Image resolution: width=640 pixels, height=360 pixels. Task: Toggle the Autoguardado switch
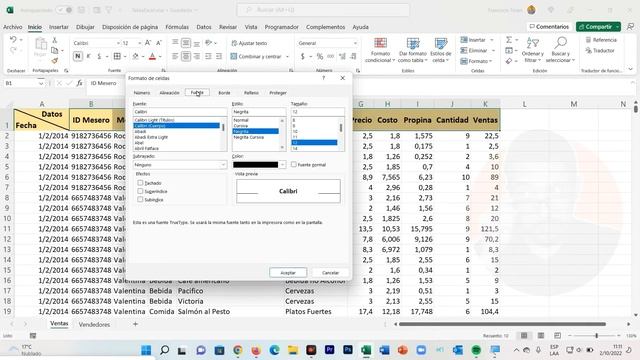coord(64,10)
